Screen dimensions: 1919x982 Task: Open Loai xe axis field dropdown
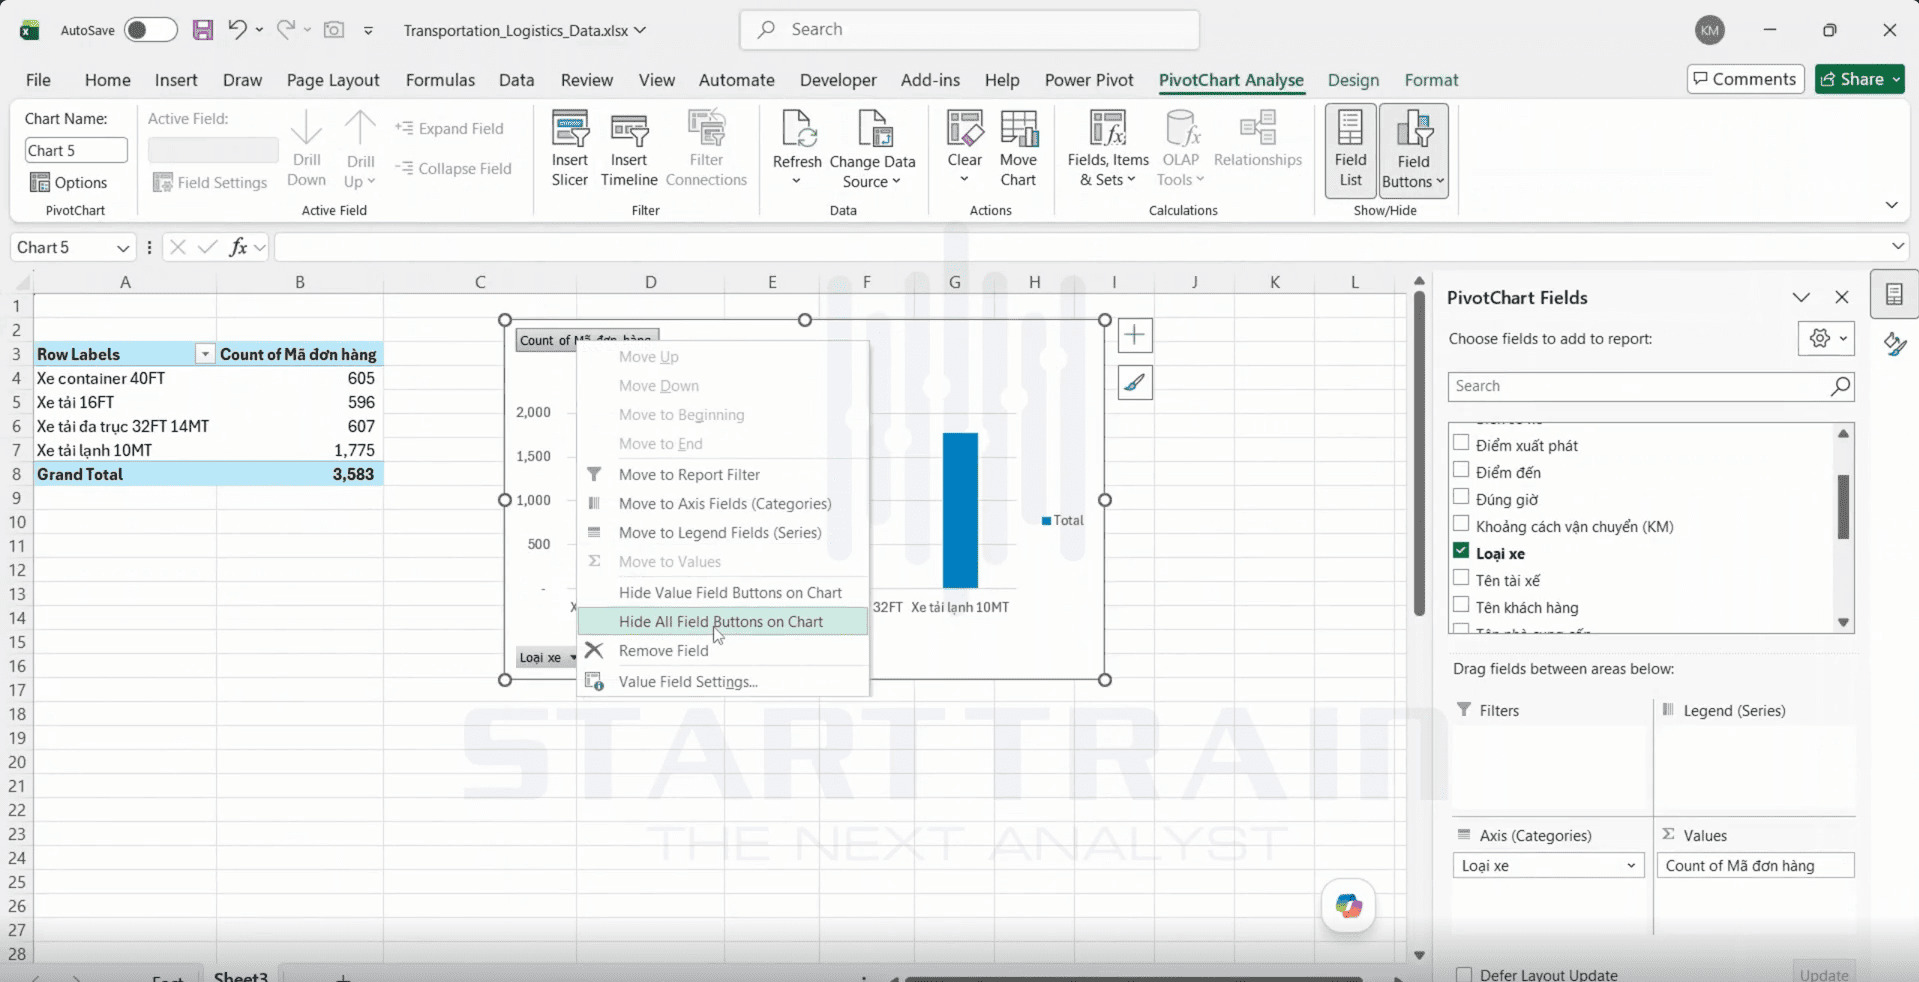pyautogui.click(x=1631, y=866)
